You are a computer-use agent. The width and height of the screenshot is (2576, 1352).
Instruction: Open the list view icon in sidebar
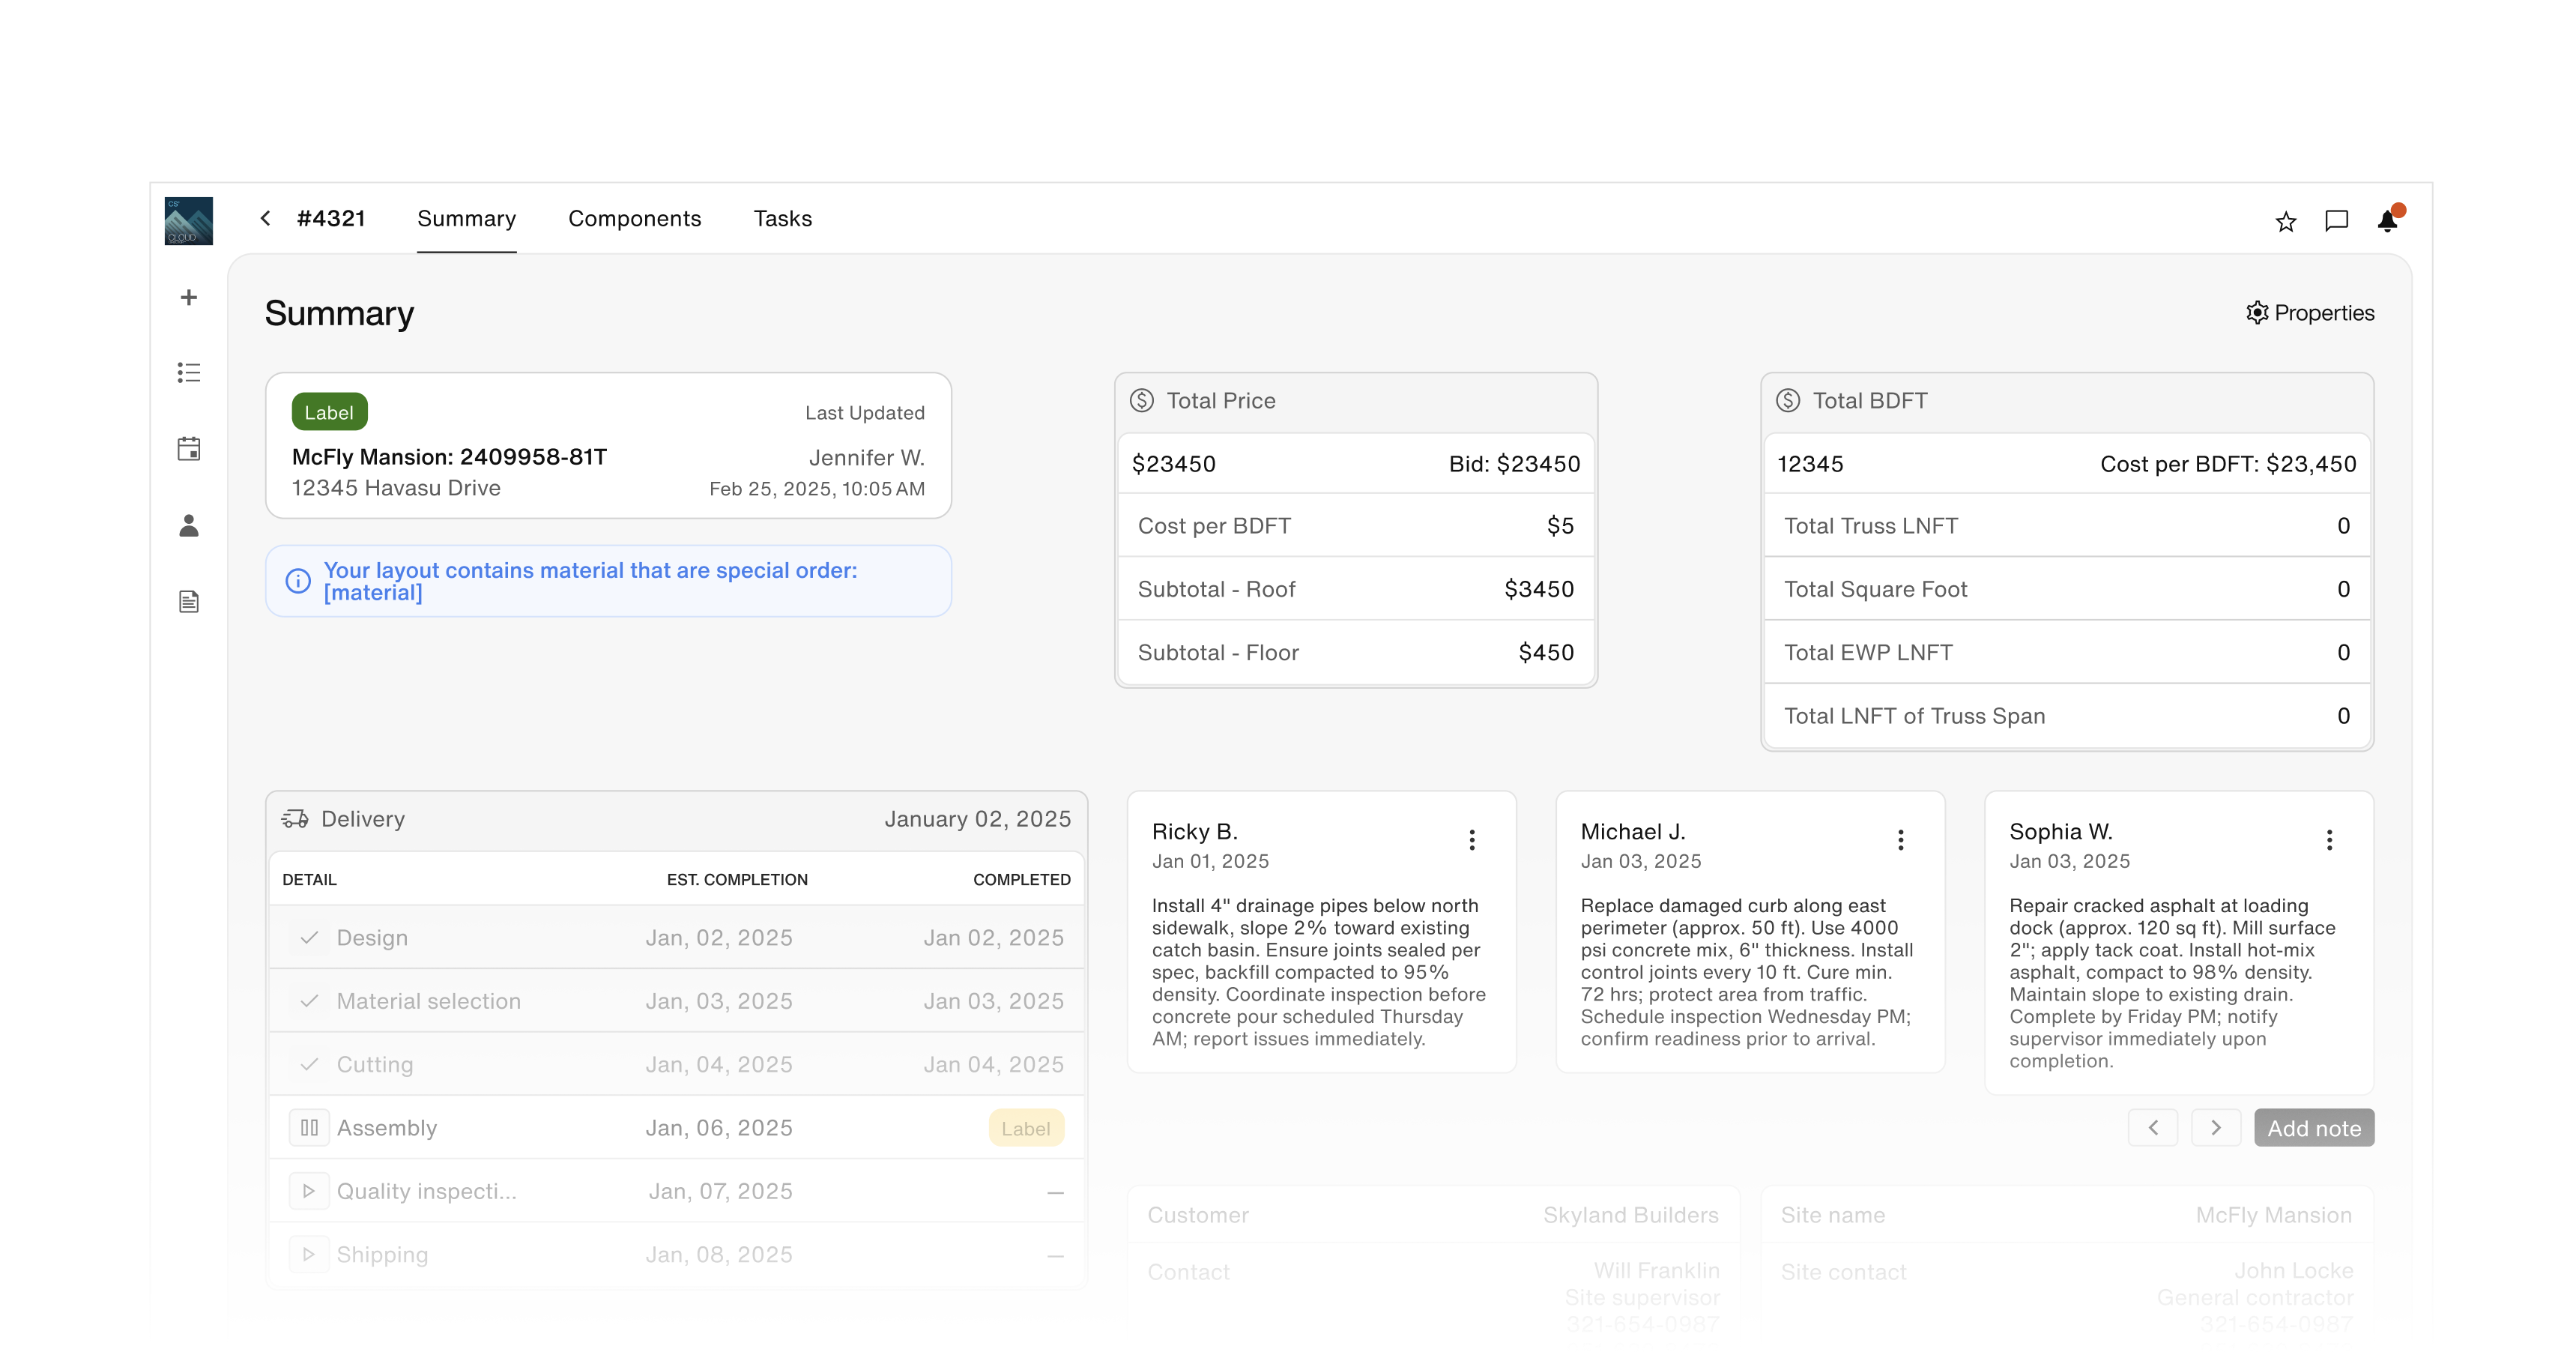188,373
